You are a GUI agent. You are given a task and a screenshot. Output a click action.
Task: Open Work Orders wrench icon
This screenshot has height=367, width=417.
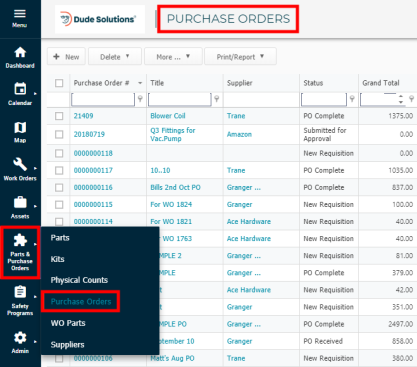[20, 164]
